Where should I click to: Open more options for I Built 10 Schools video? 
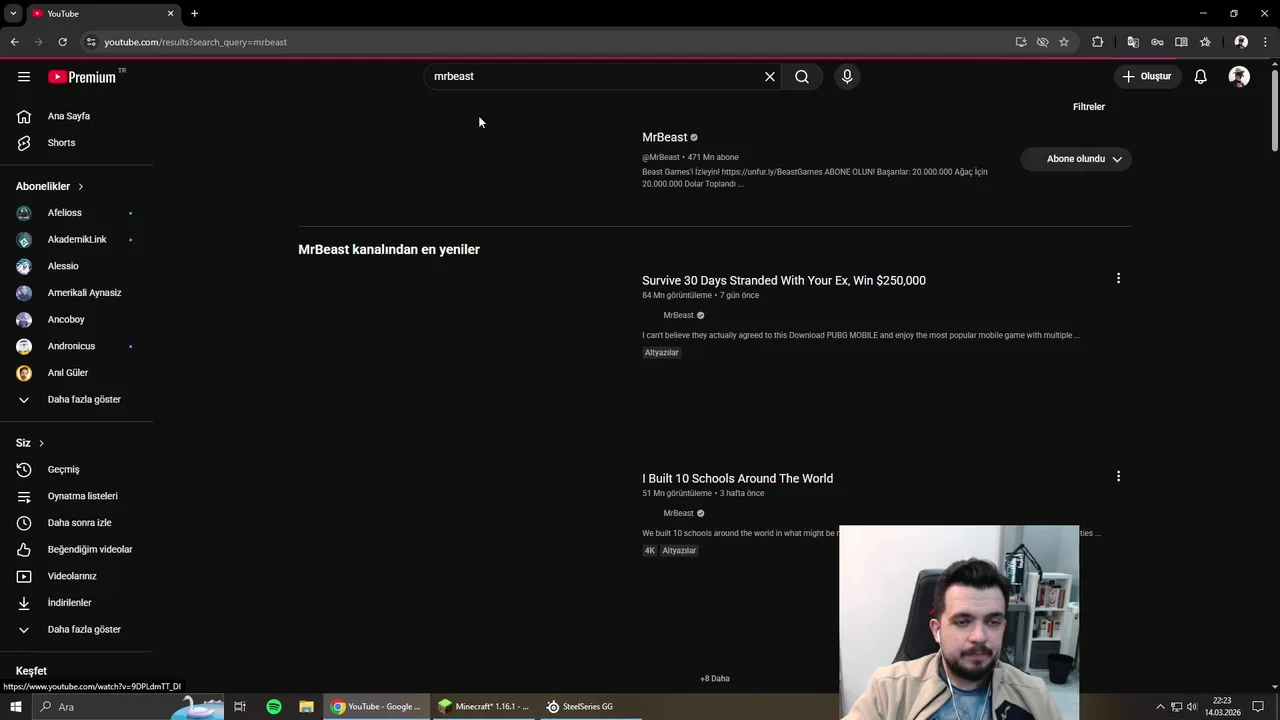pos(1118,477)
